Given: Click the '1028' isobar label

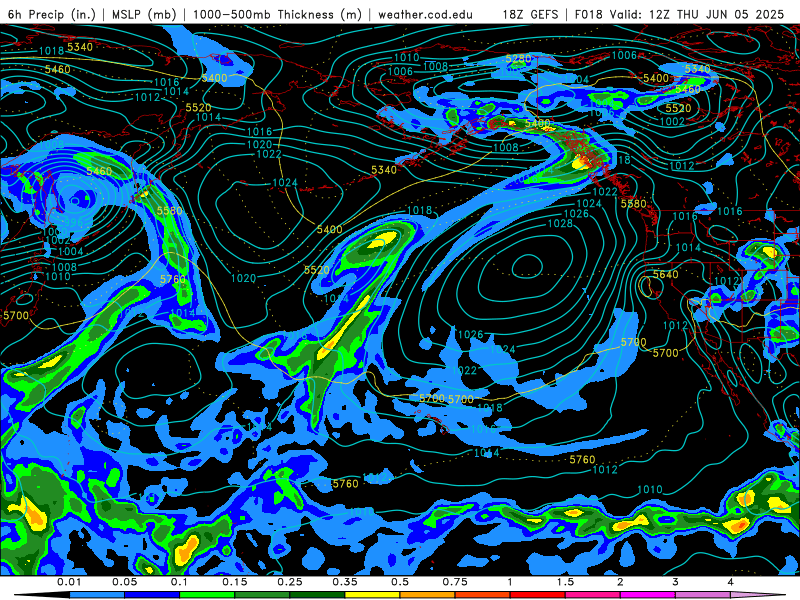Looking at the screenshot, I should [x=560, y=223].
